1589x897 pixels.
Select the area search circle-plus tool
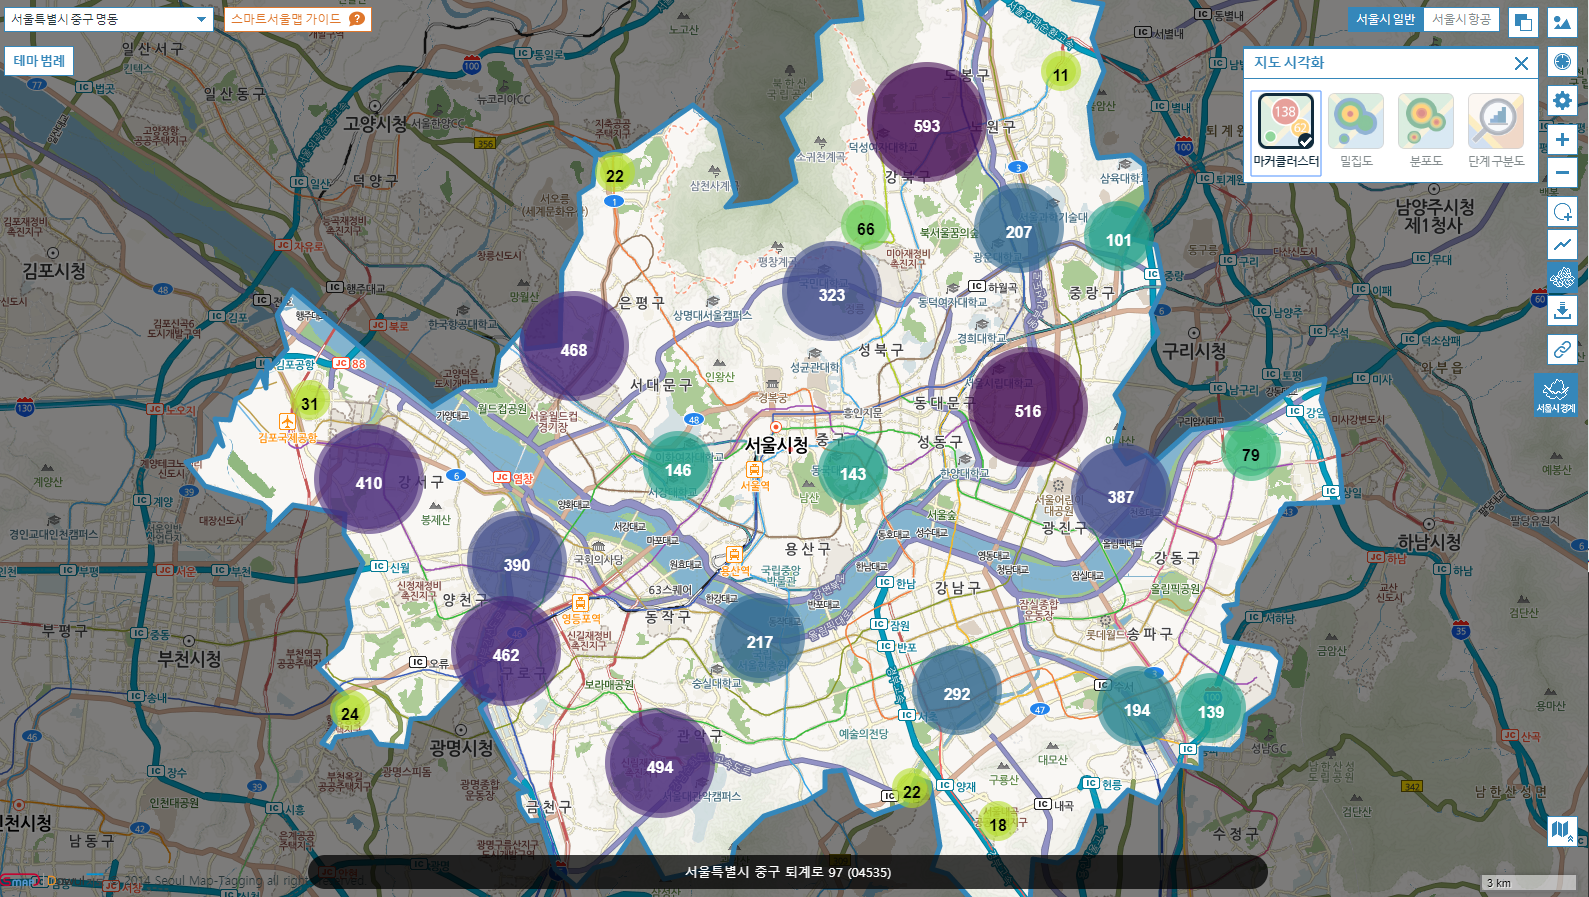pos(1562,212)
